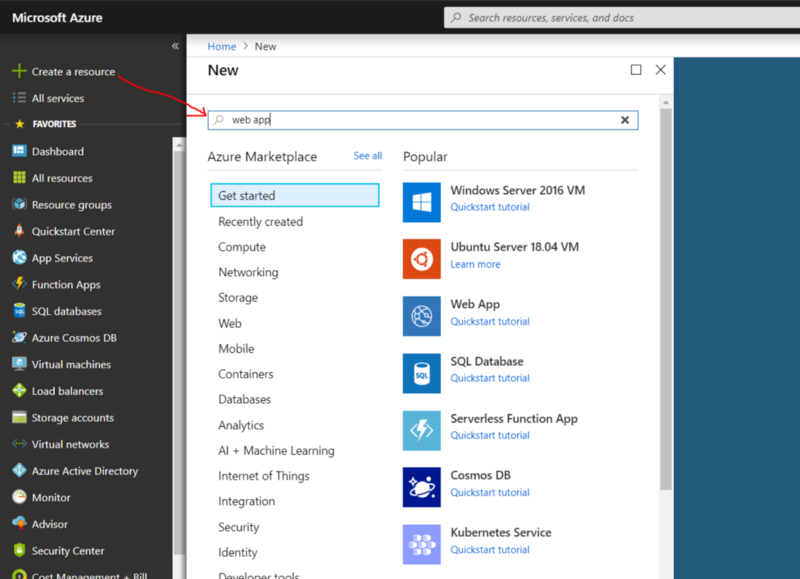Click the Ubuntu Server 18.04 VM tile icon
The width and height of the screenshot is (800, 579).
pyautogui.click(x=421, y=259)
